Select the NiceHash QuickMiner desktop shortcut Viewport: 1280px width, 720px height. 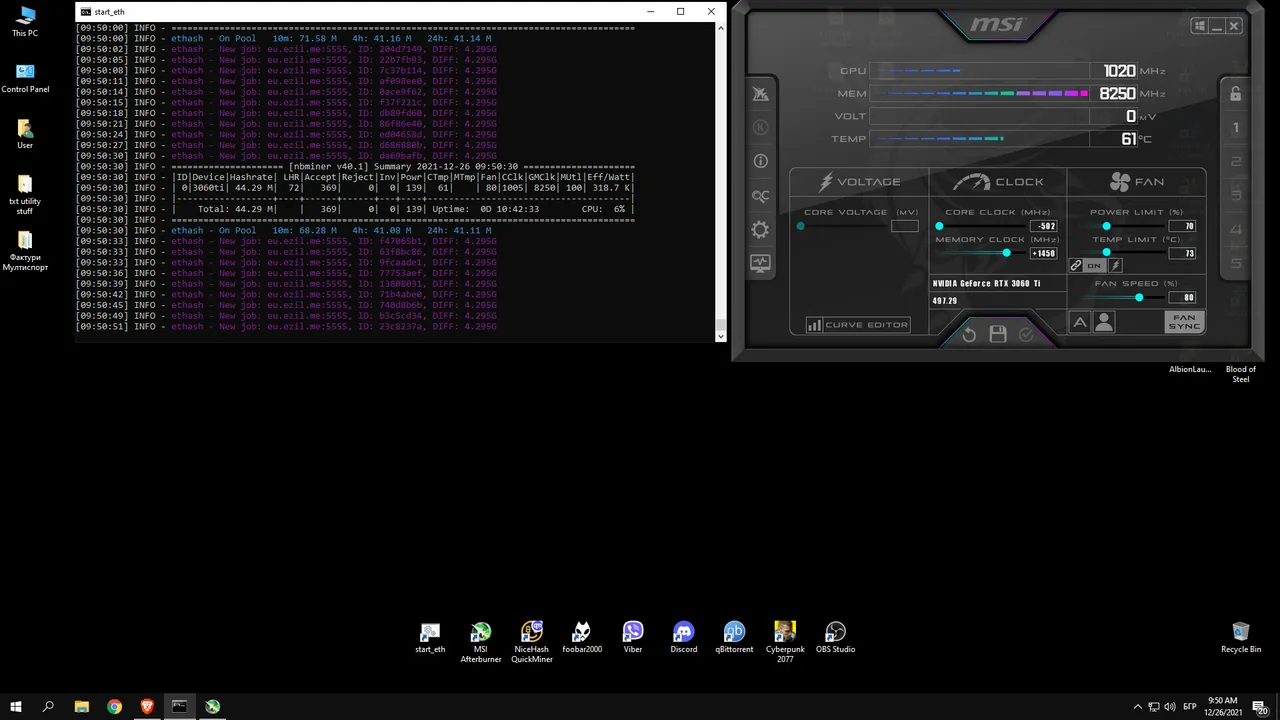point(532,642)
